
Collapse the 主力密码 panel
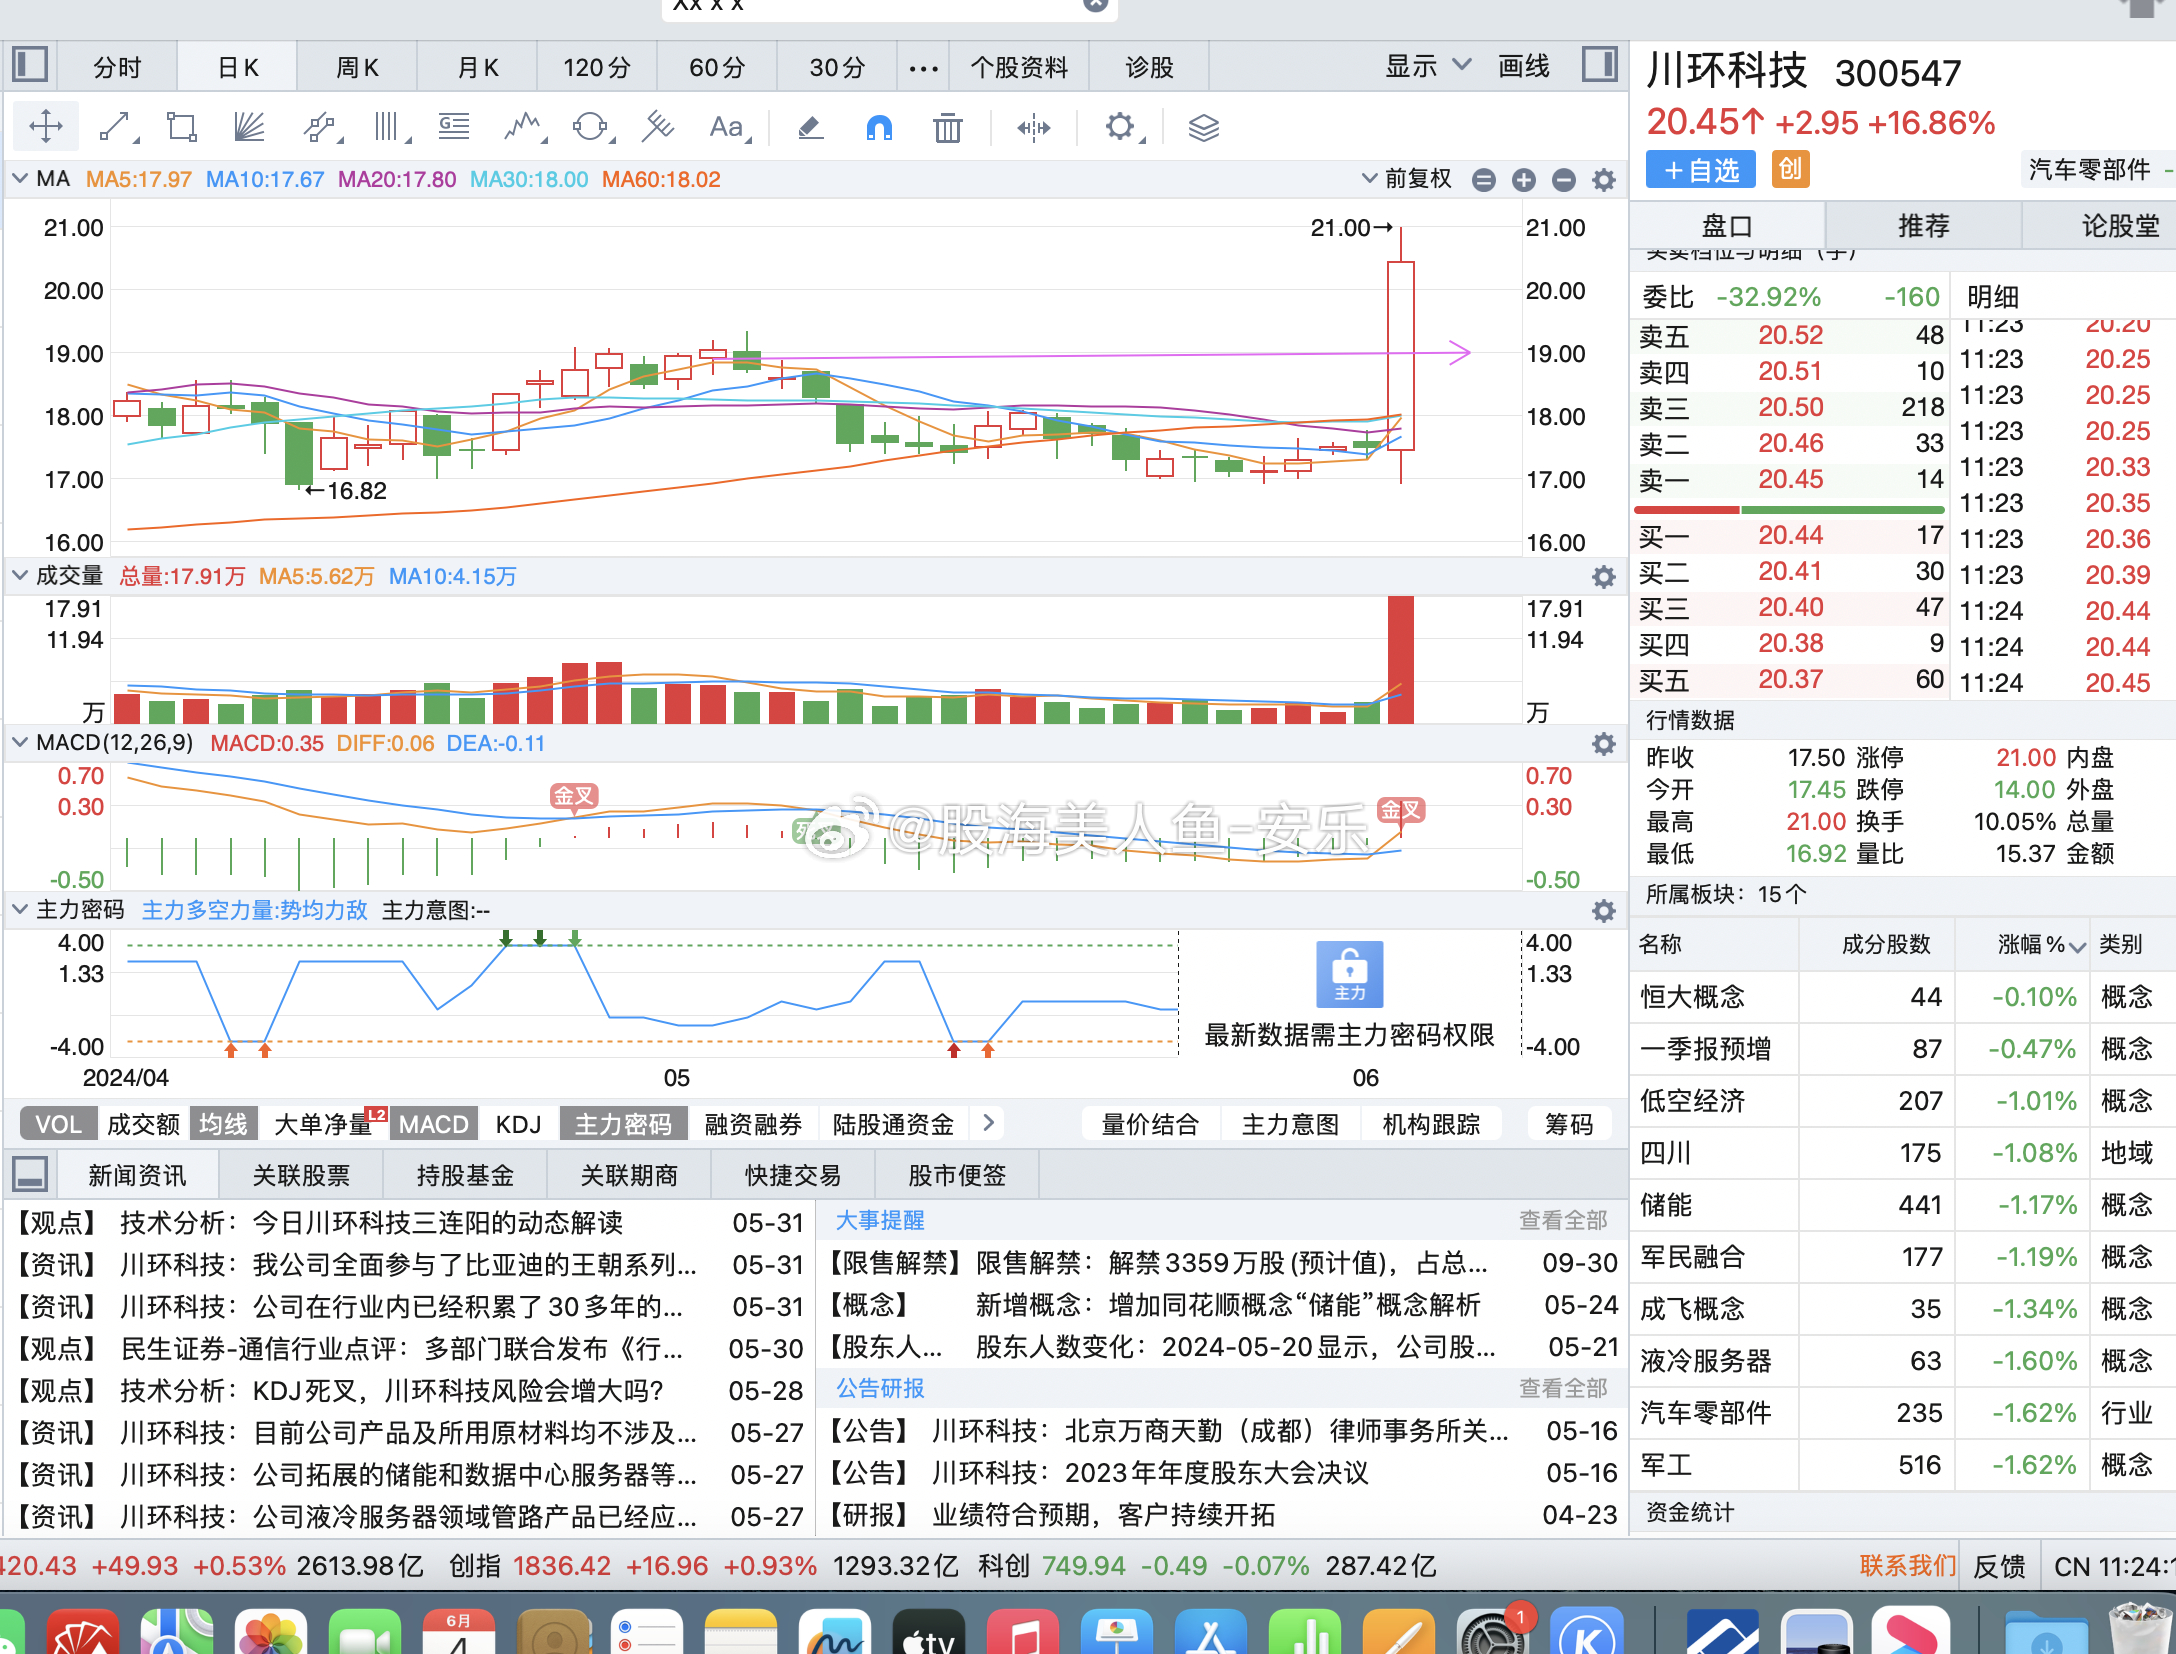pyautogui.click(x=20, y=909)
